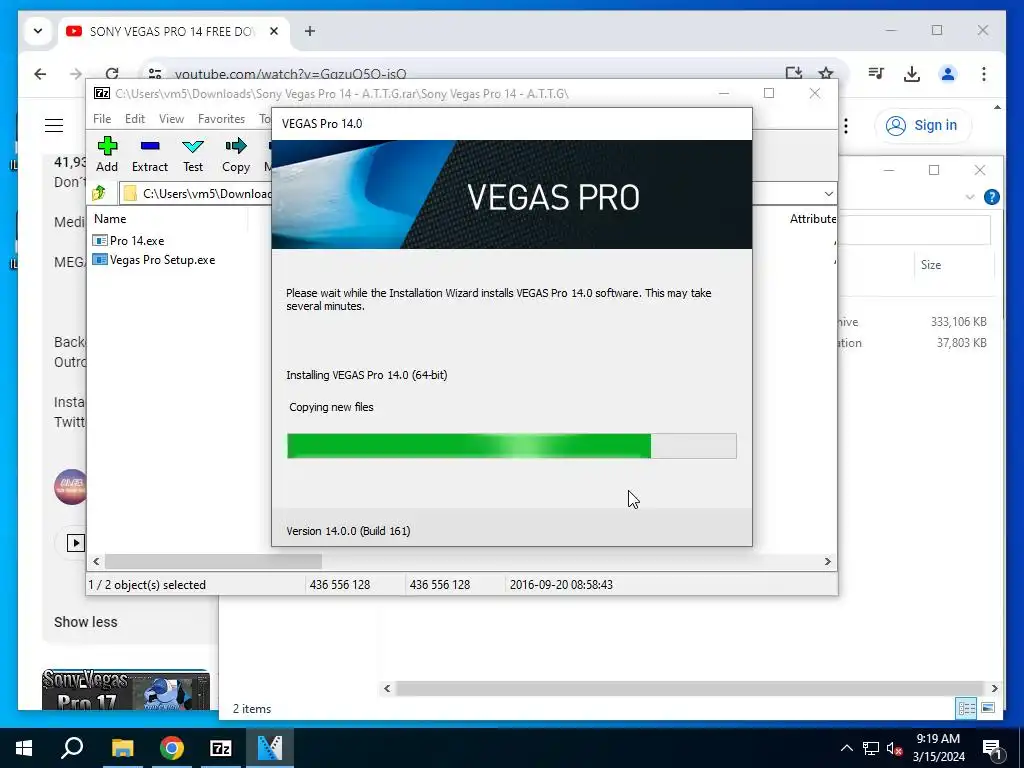Click the network tray icon
This screenshot has width=1024, height=768.
(871, 748)
